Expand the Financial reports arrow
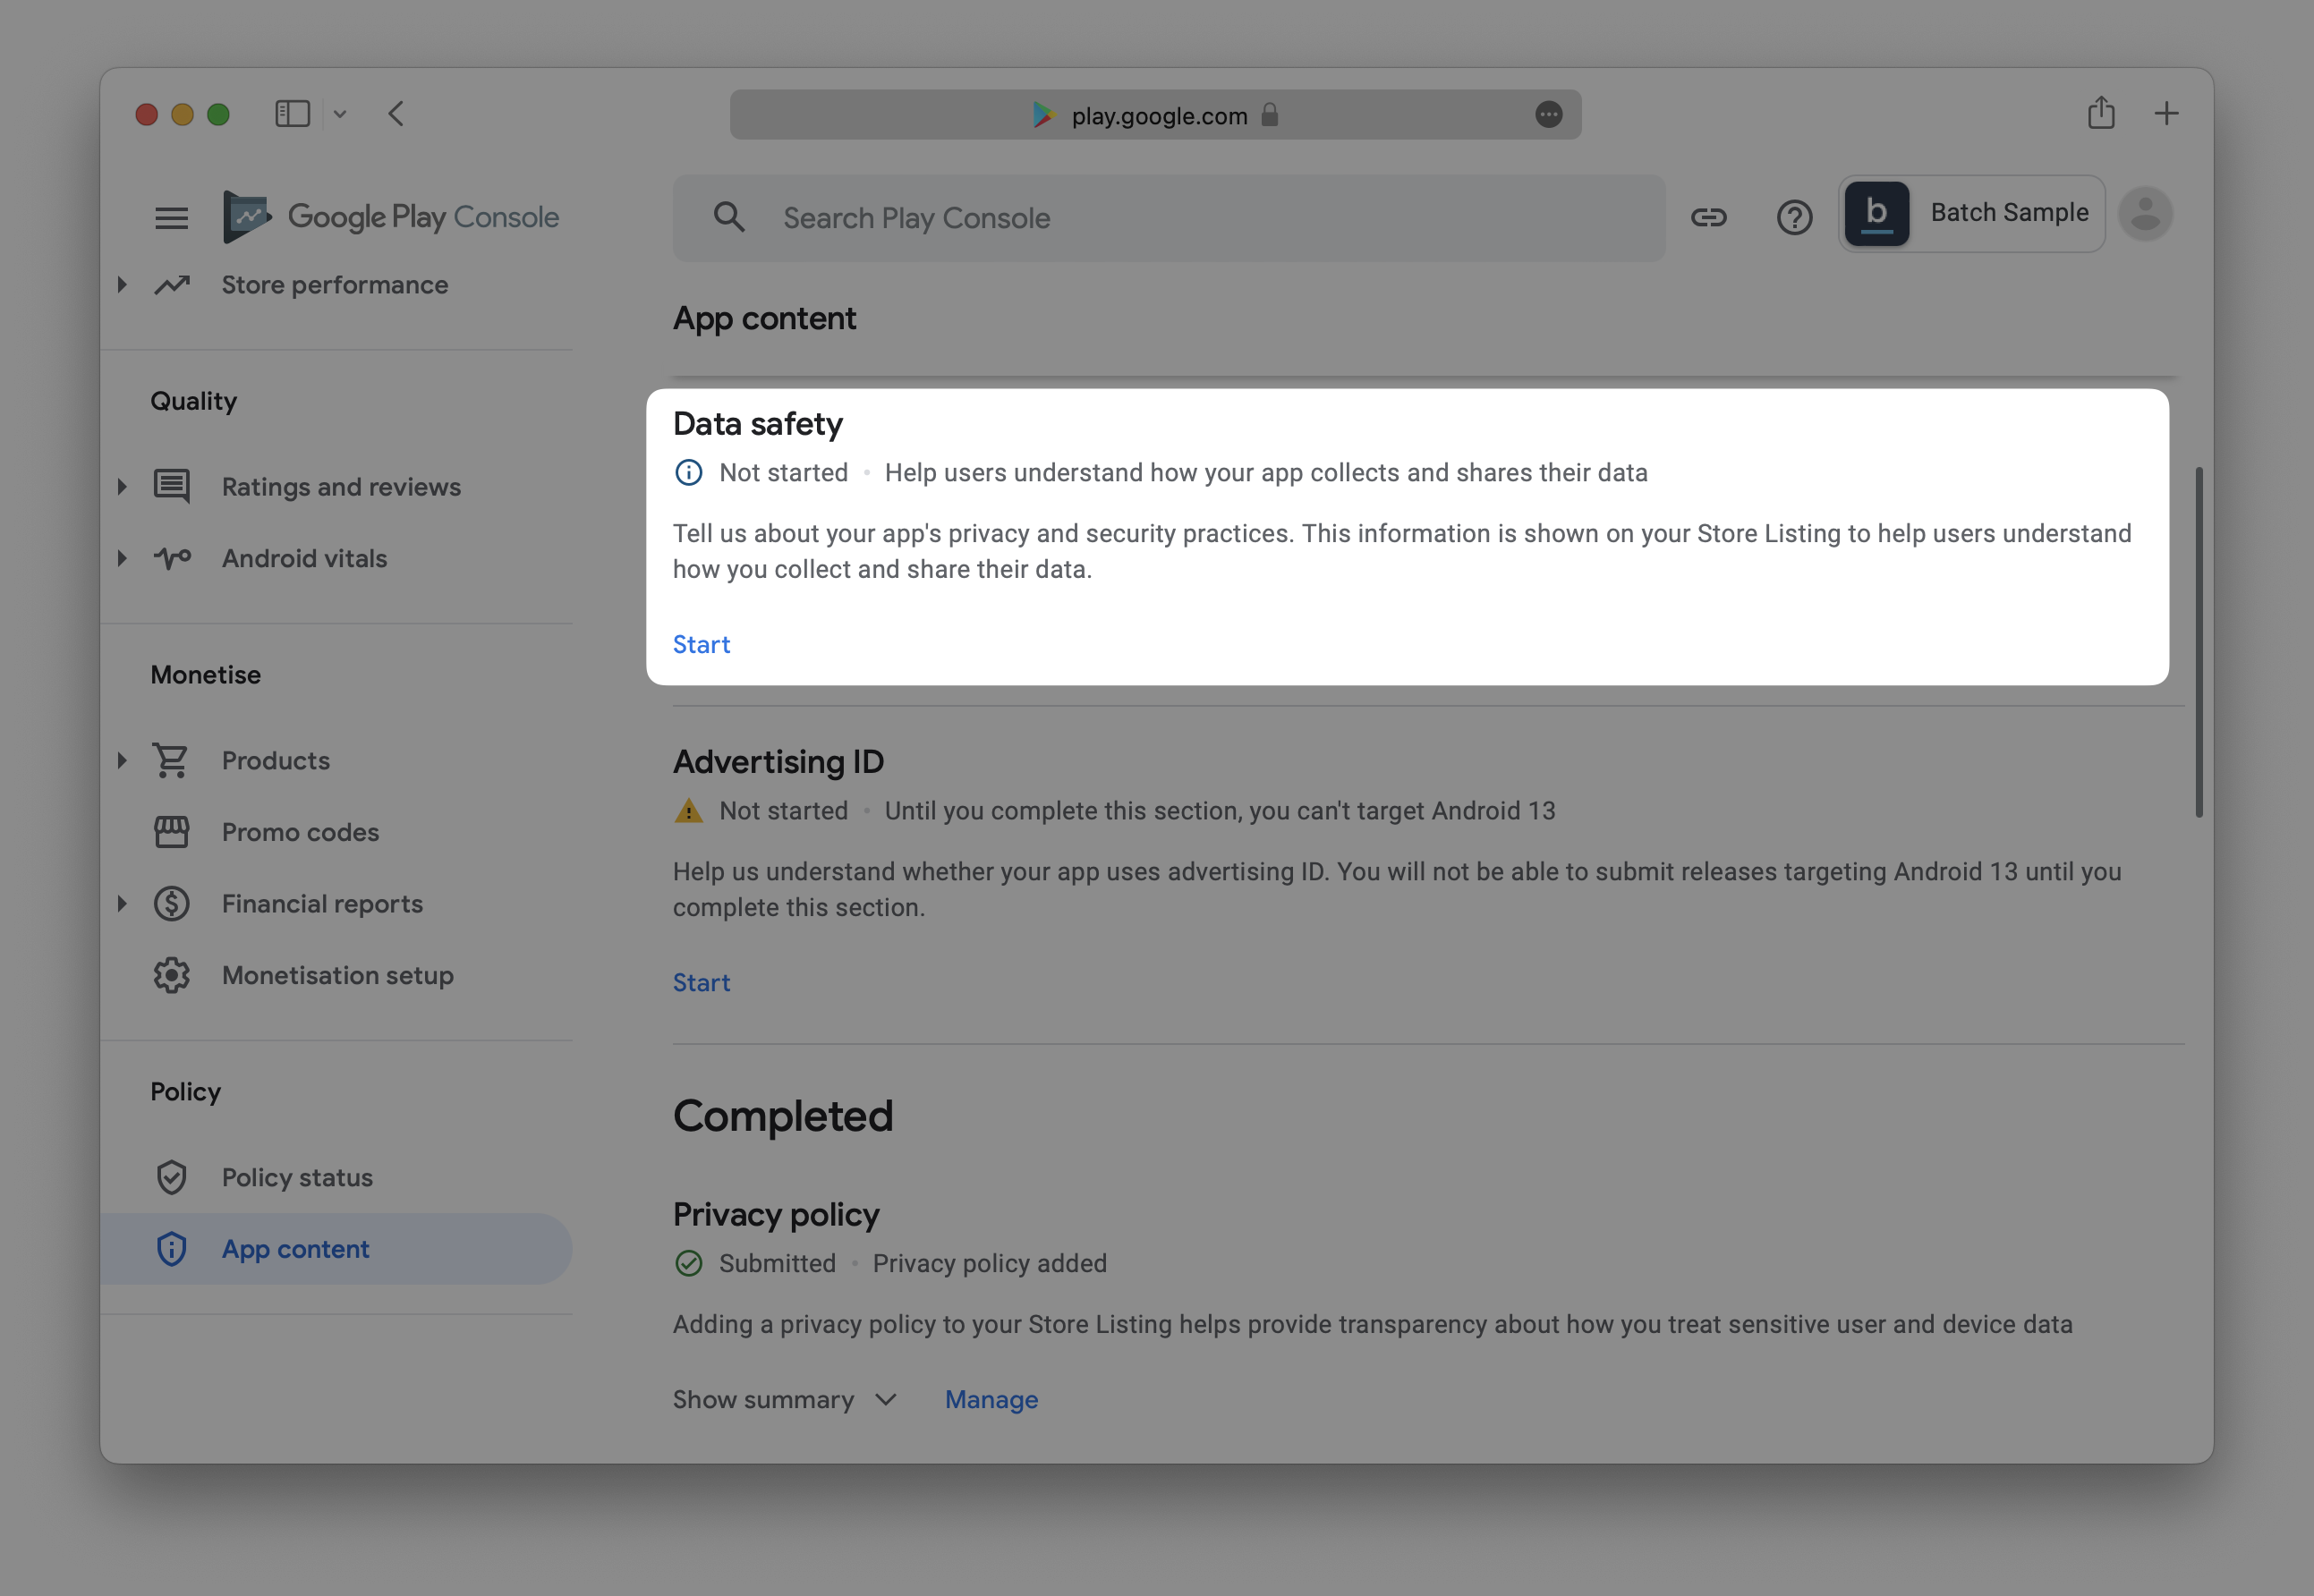This screenshot has width=2314, height=1596. (122, 904)
